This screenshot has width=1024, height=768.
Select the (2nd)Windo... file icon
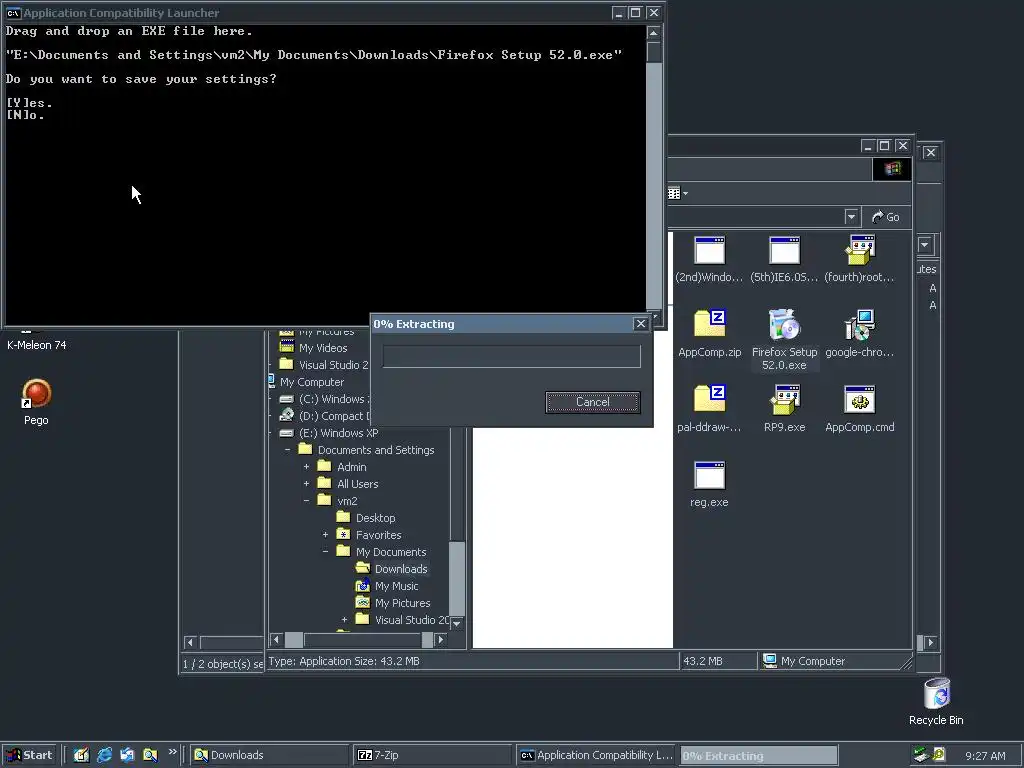[x=709, y=250]
